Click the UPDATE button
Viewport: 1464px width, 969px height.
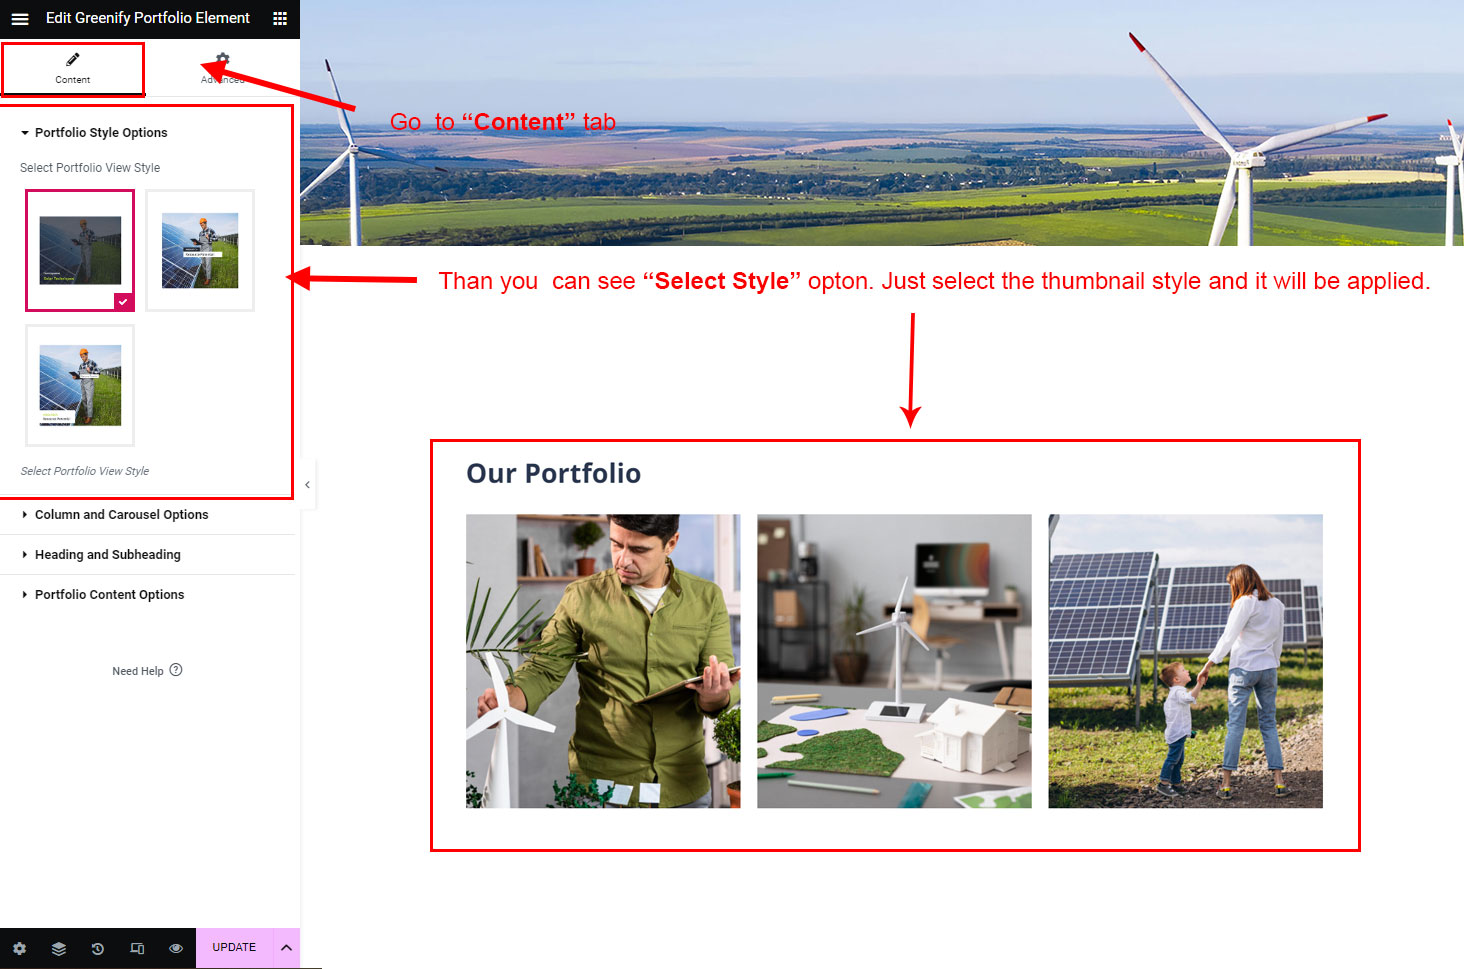pyautogui.click(x=234, y=948)
